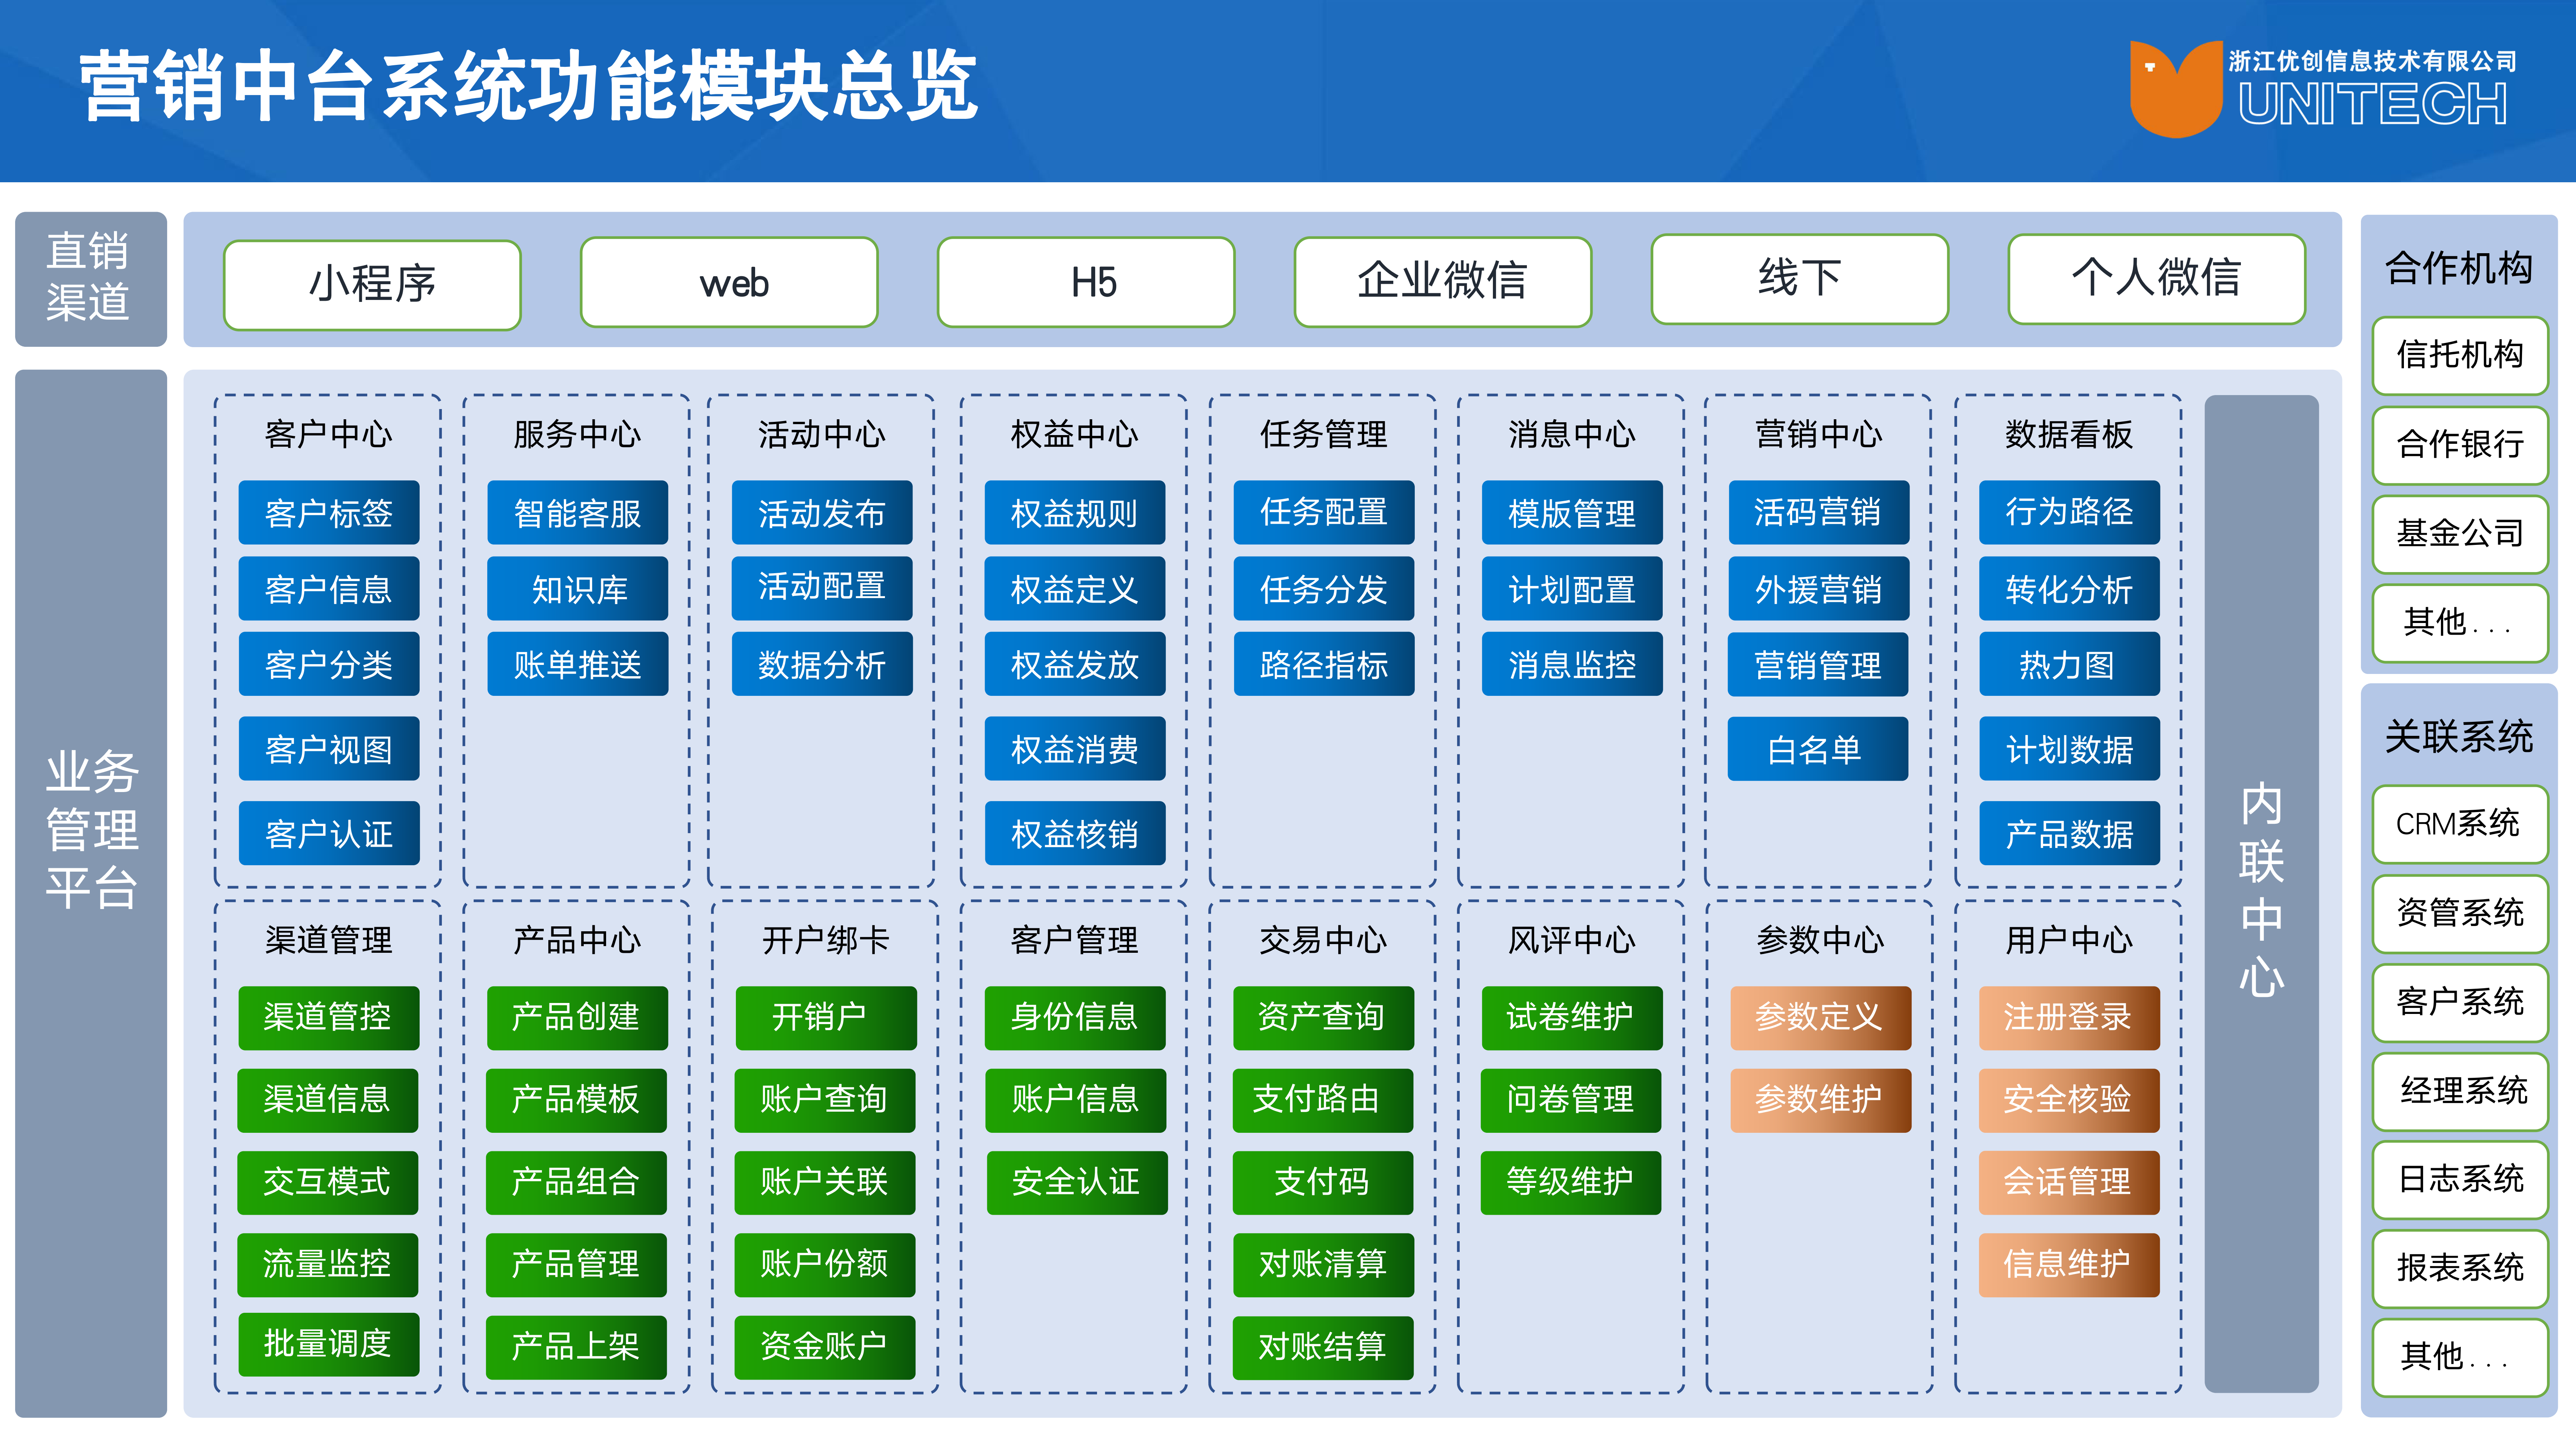Image resolution: width=2576 pixels, height=1449 pixels.
Task: Open the 产品上架 green button
Action: pyautogui.click(x=576, y=1346)
